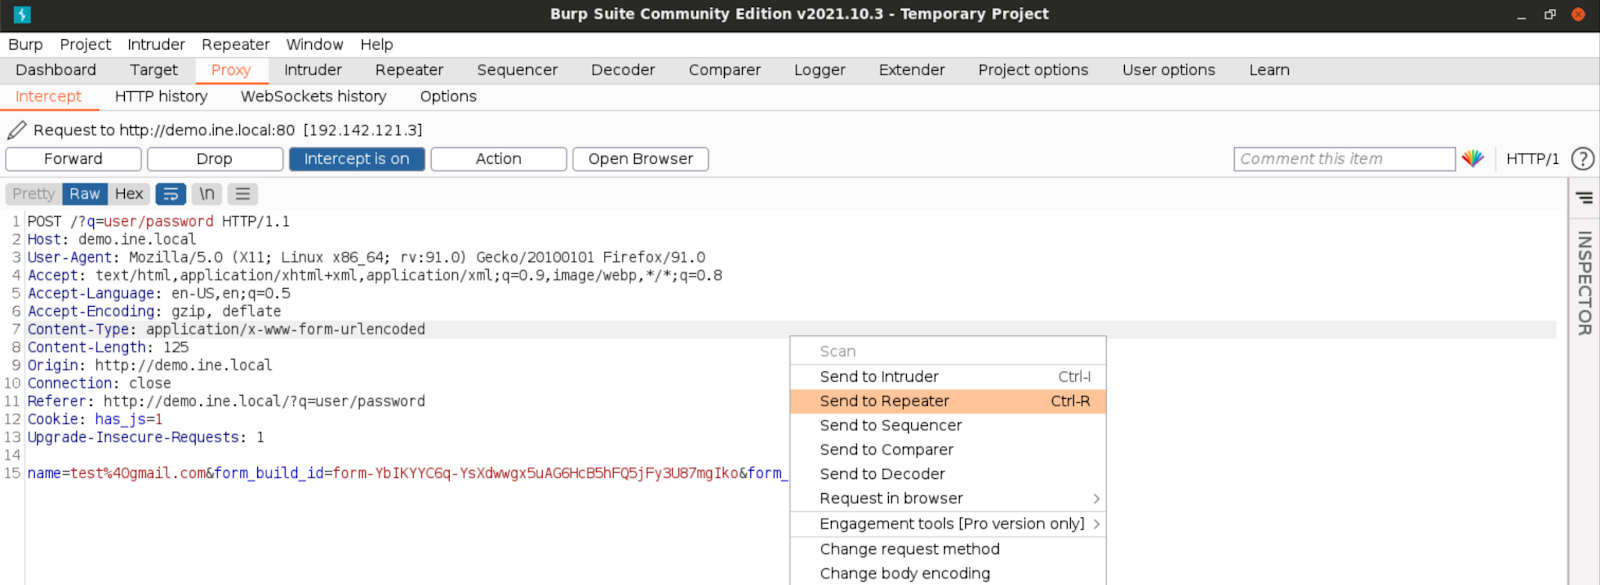
Task: Select the Proxy tab
Action: (231, 70)
